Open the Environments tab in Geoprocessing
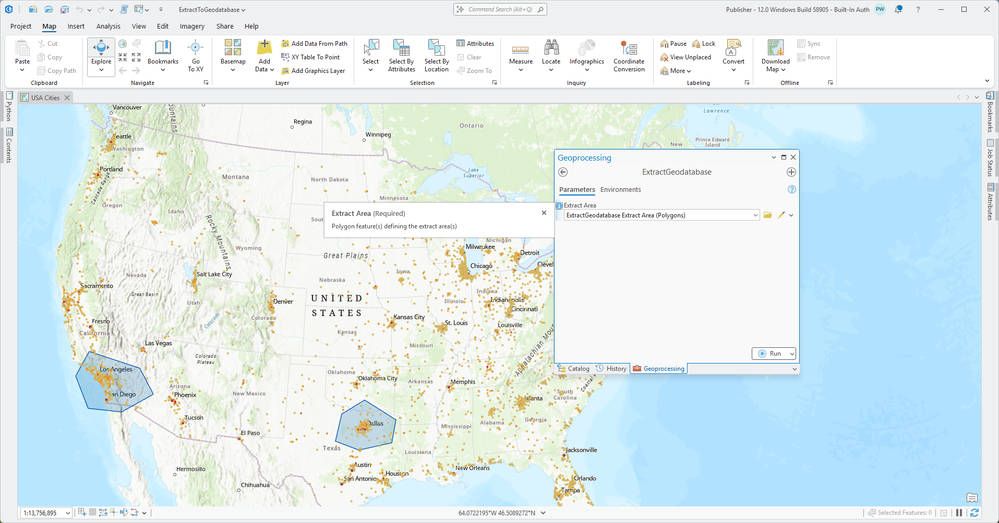Viewport: 999px width, 523px height. 621,189
